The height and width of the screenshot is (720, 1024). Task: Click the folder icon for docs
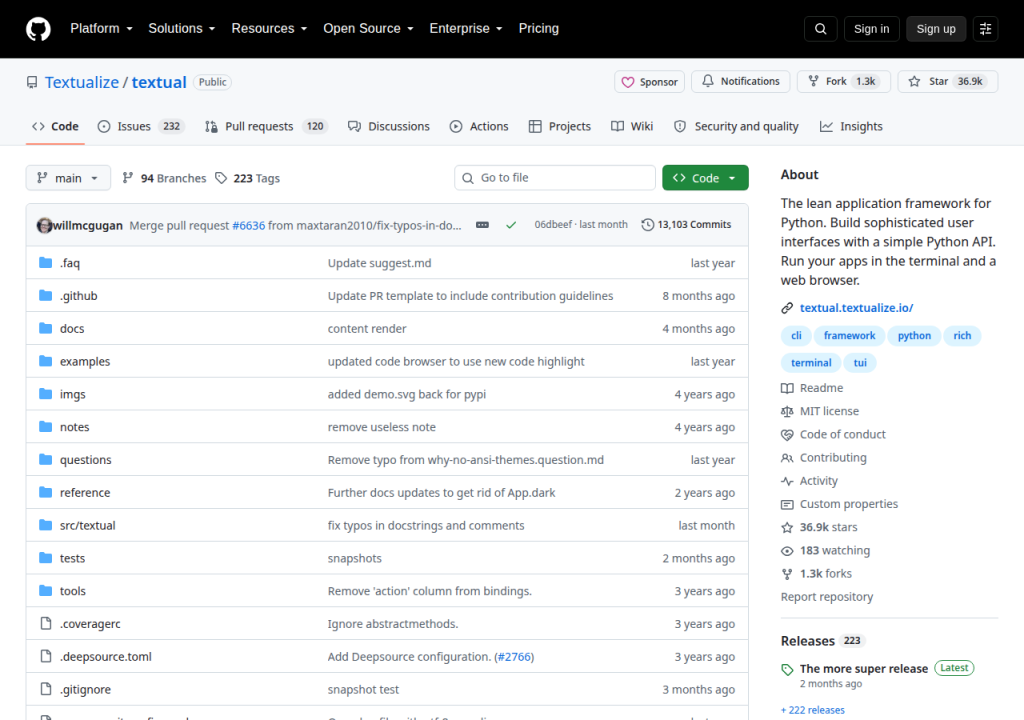point(46,328)
